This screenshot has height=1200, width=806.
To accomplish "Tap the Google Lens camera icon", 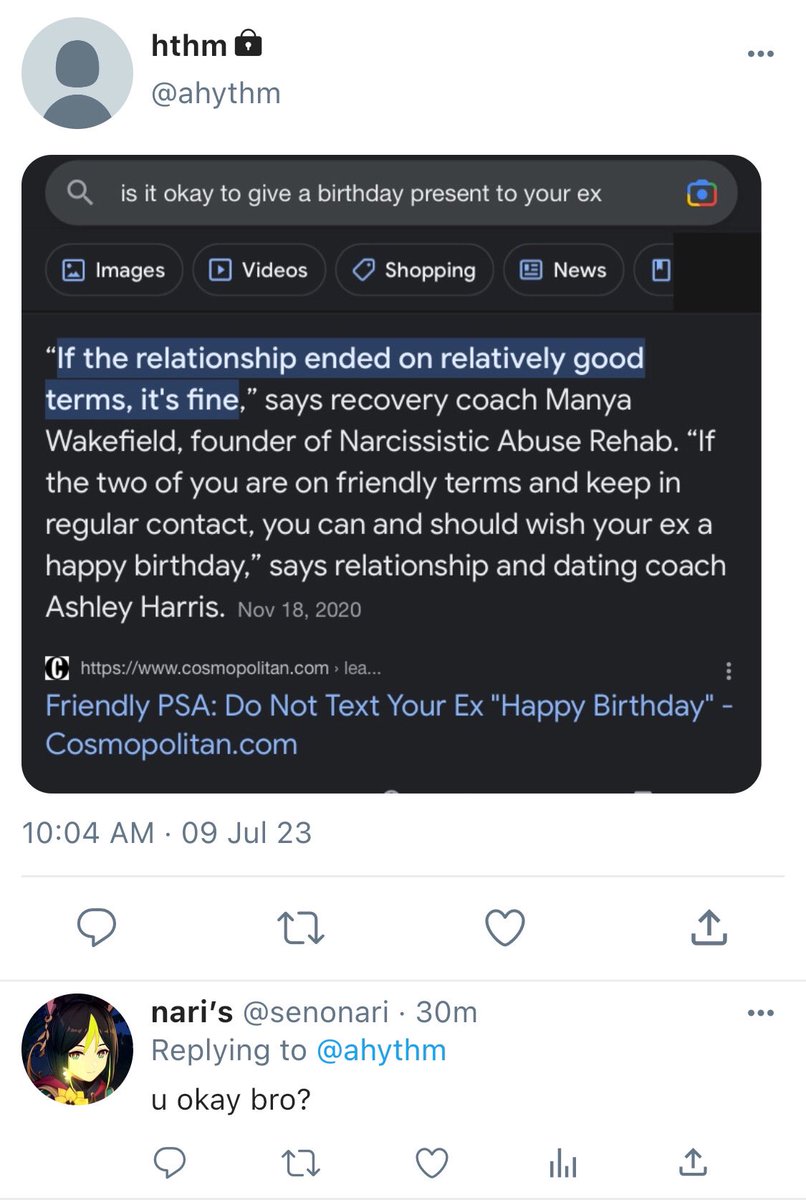I will 701,193.
